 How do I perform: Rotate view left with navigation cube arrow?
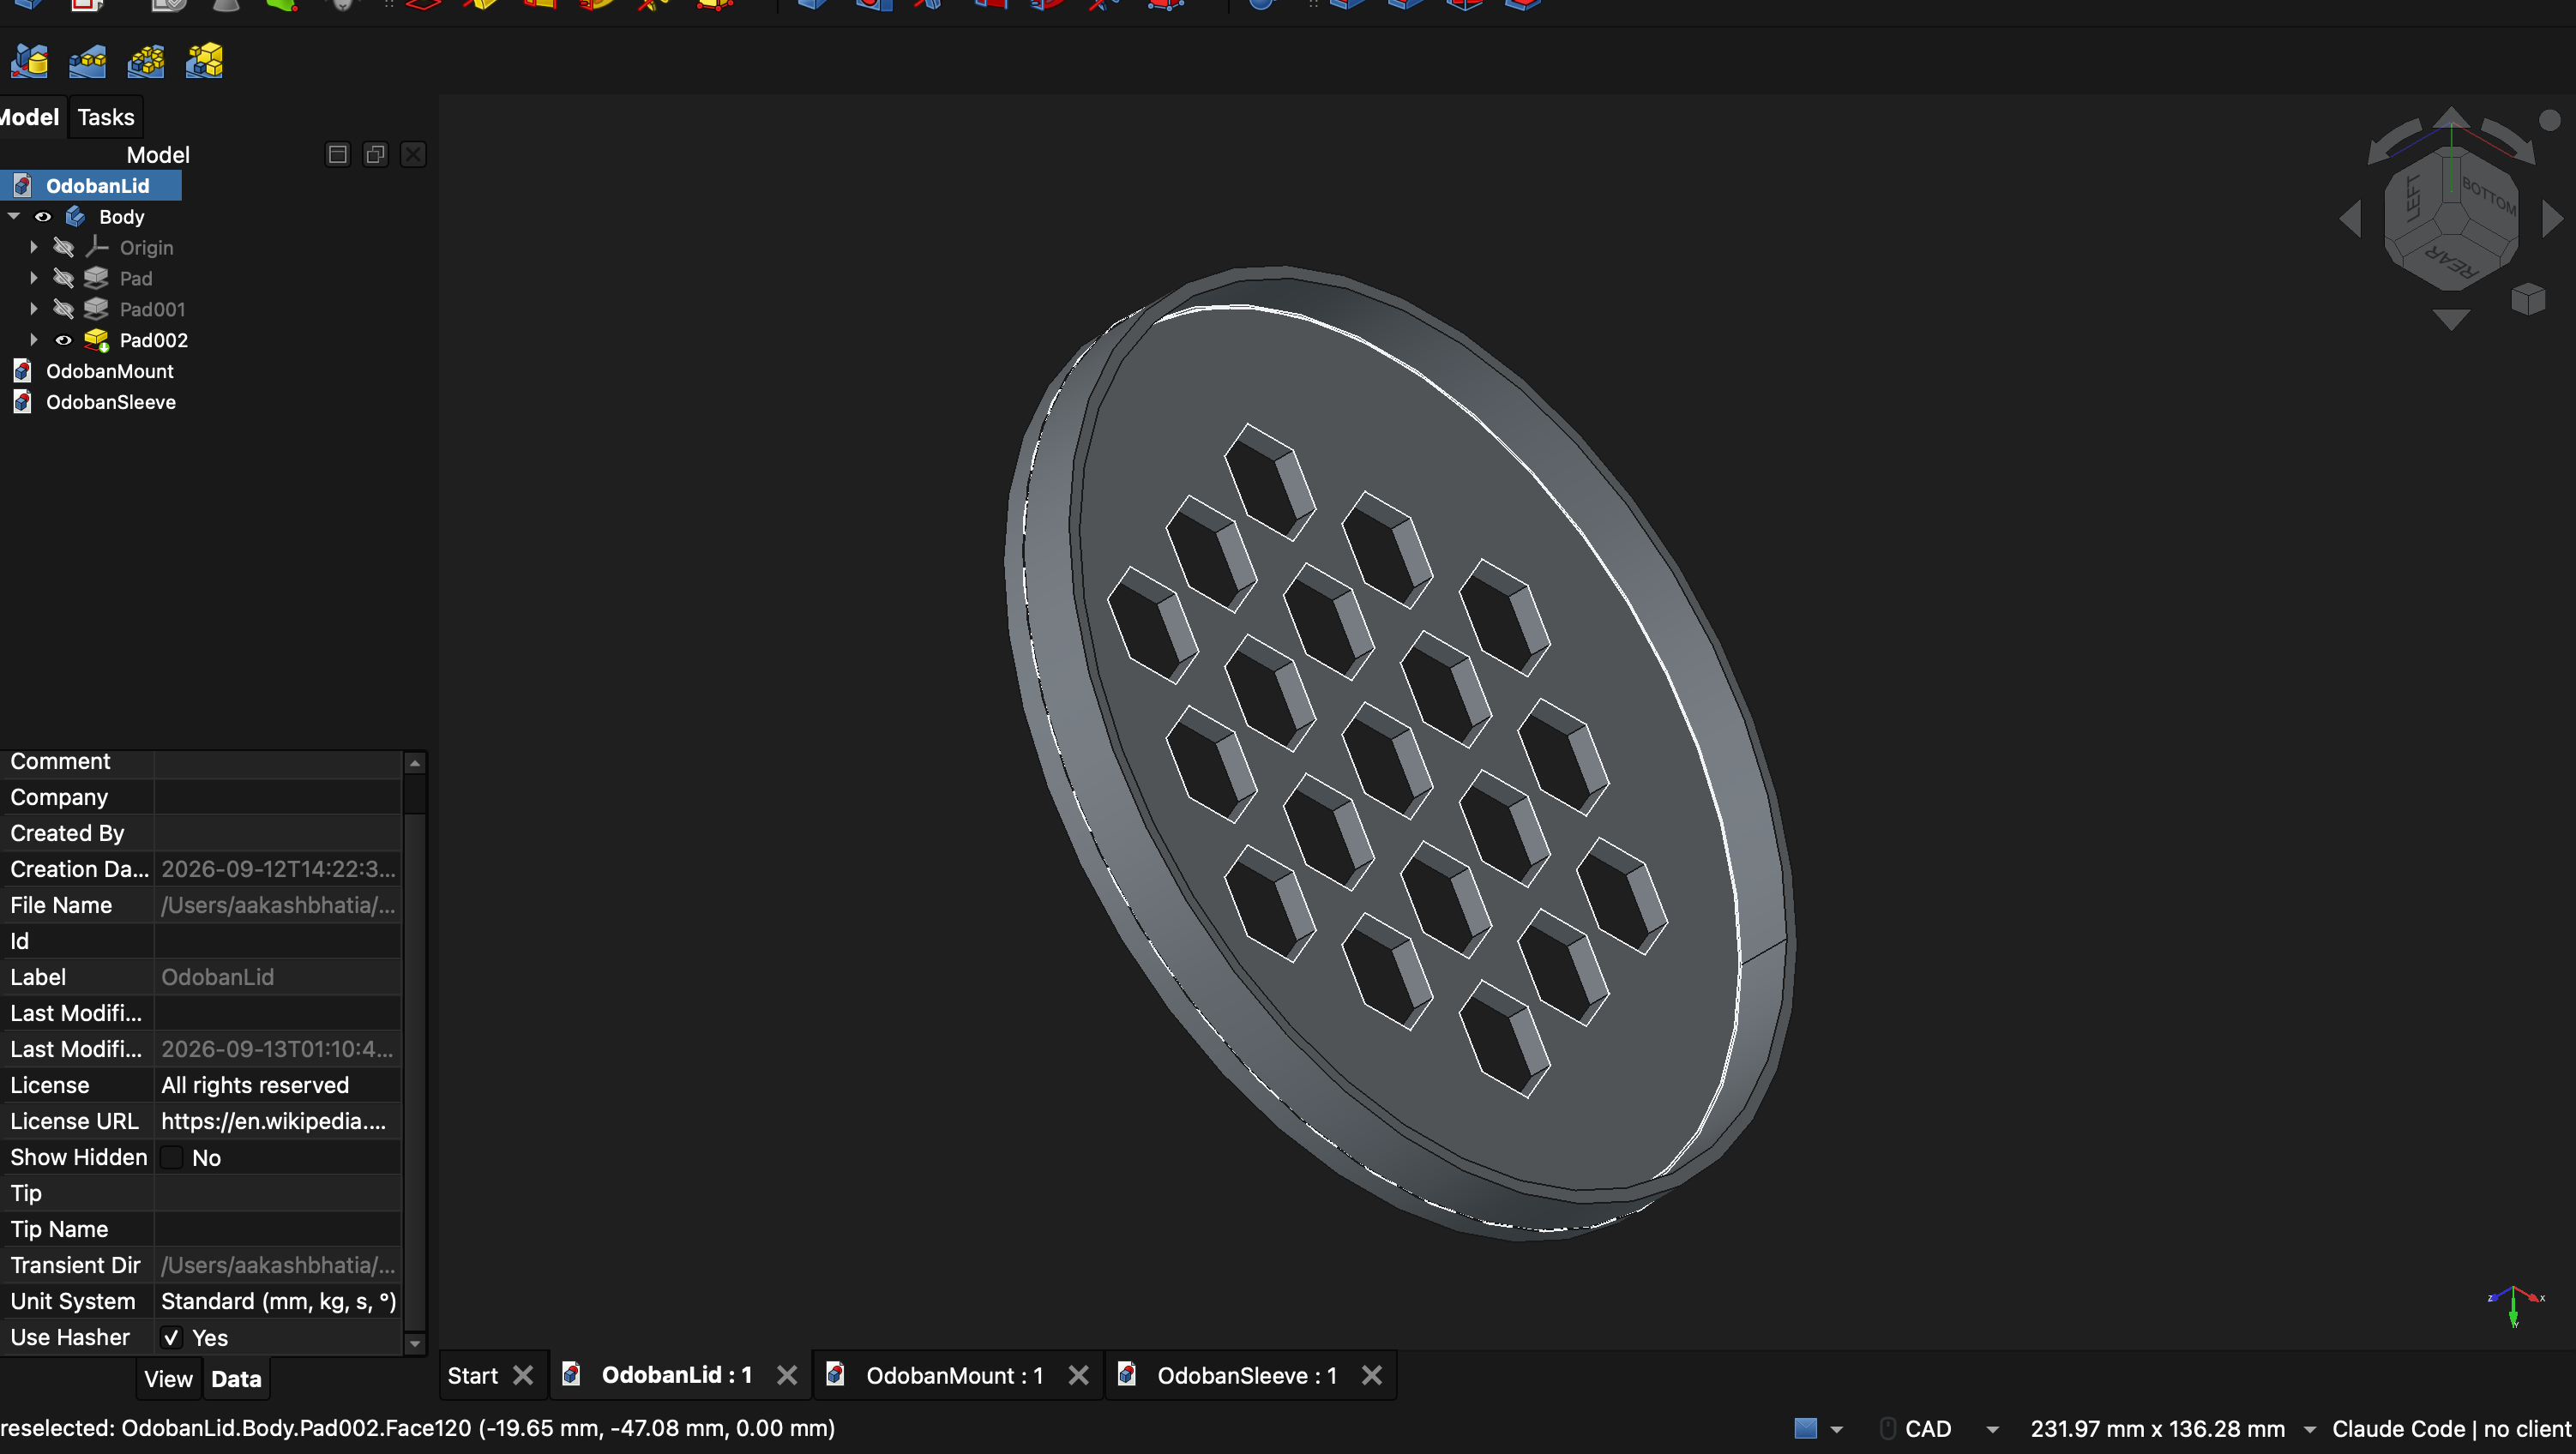[2351, 218]
